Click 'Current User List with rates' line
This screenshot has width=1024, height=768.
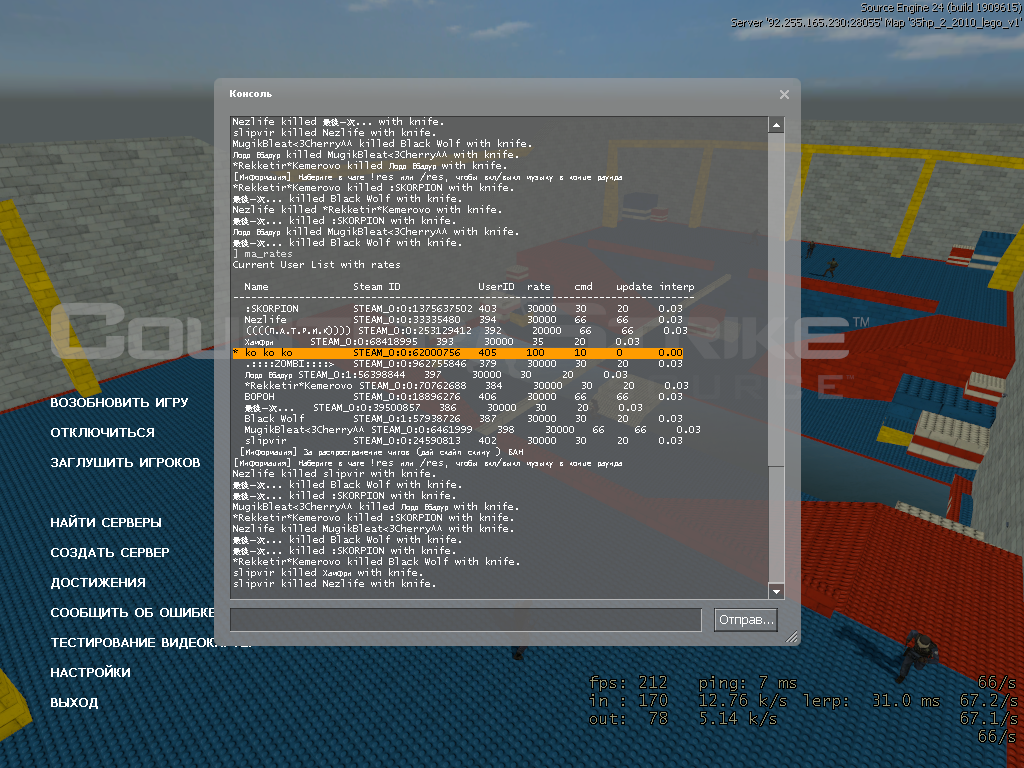pos(317,265)
